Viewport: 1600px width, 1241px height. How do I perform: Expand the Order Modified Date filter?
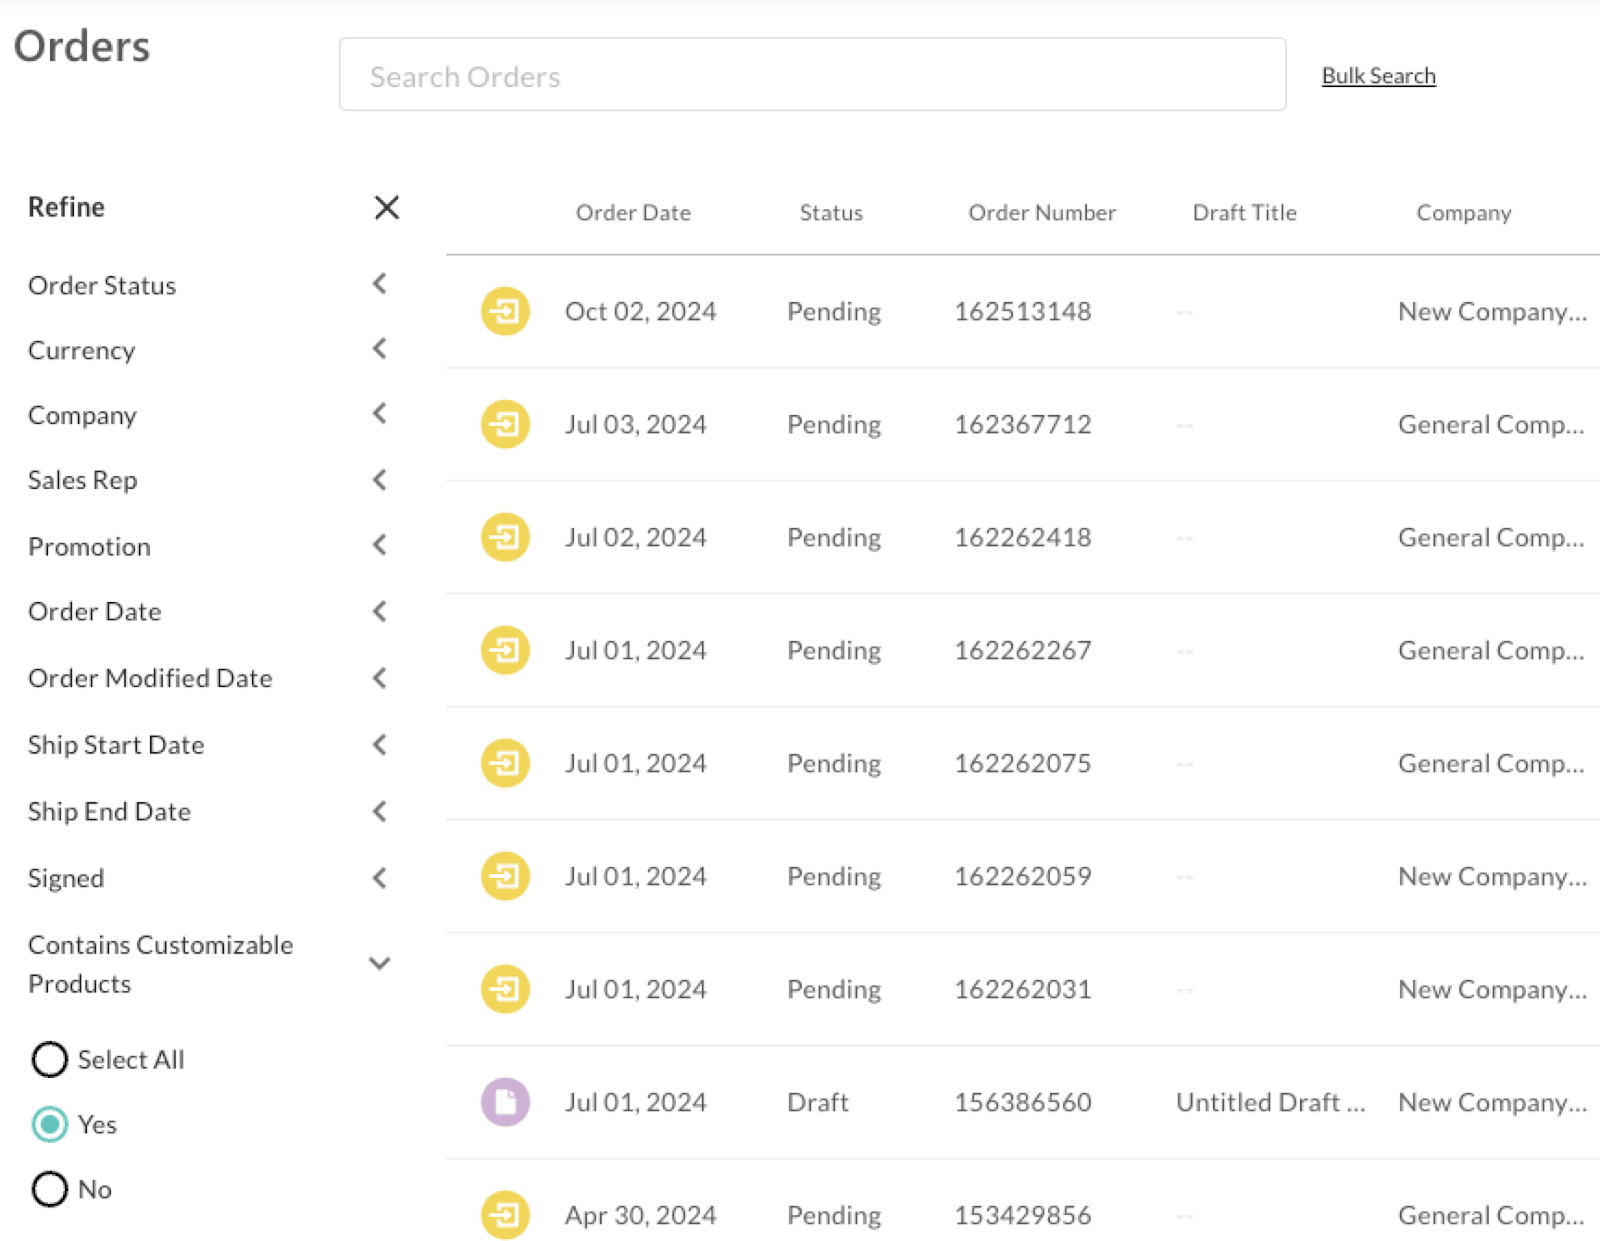380,678
